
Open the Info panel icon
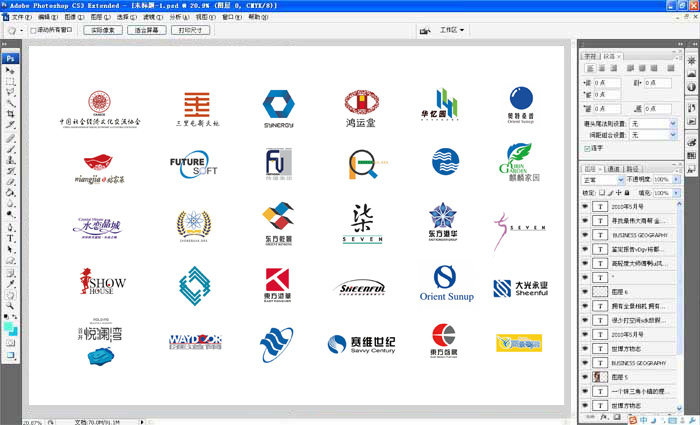692,86
